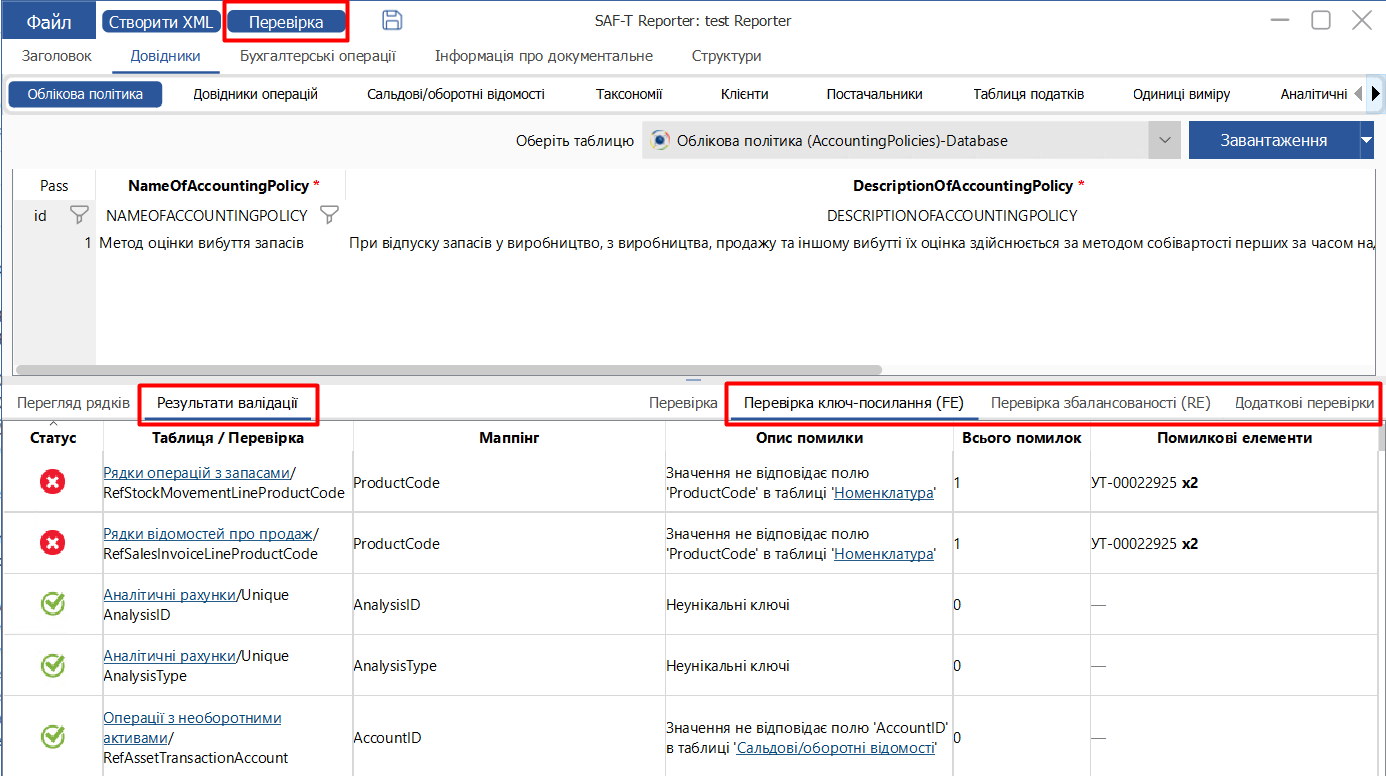Open the Додаткові перевірки tab

[1304, 403]
